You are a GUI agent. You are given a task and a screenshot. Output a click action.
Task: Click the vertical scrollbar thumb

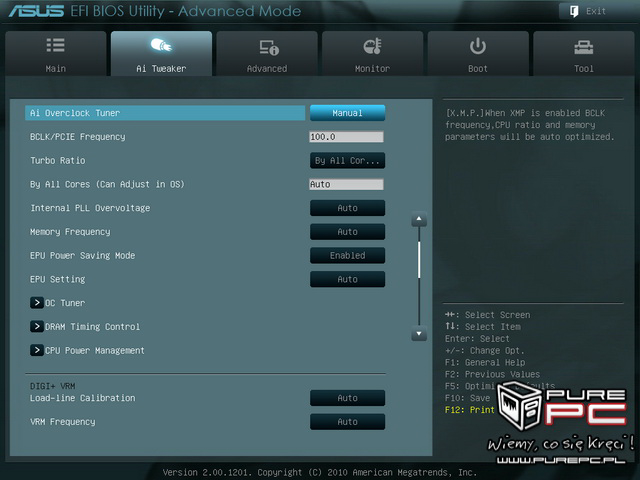(x=419, y=260)
